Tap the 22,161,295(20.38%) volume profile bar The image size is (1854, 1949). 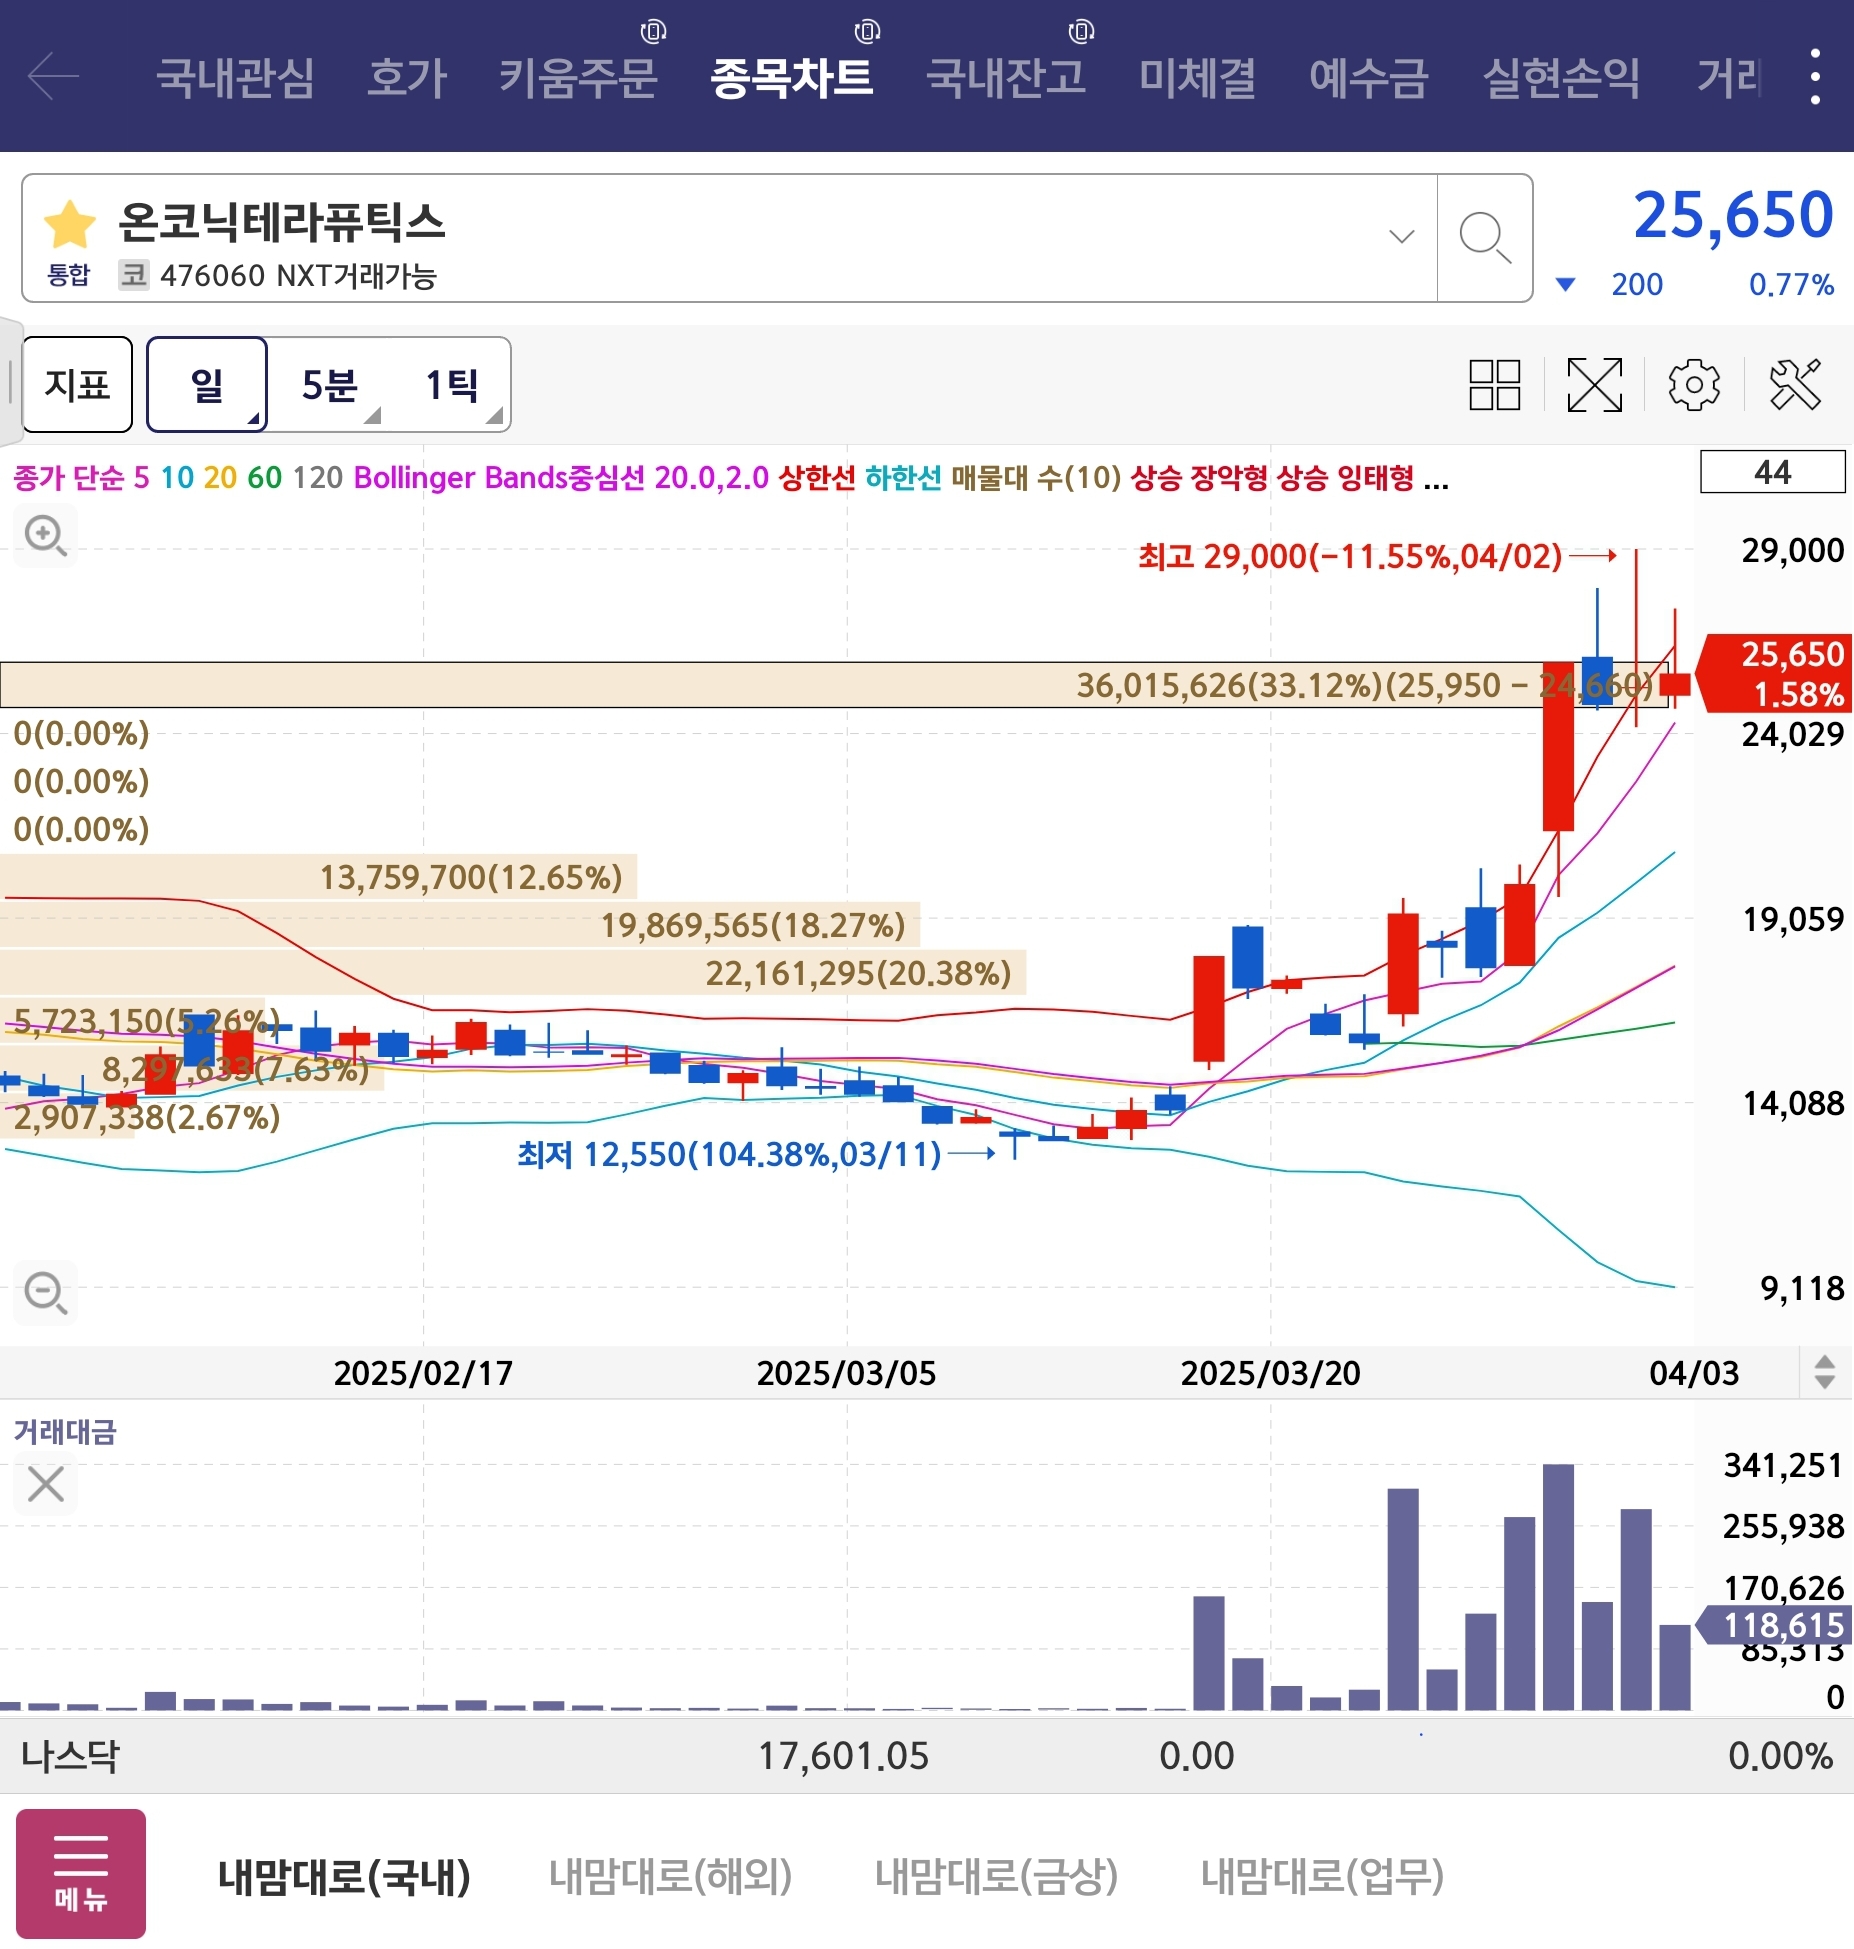coord(513,973)
